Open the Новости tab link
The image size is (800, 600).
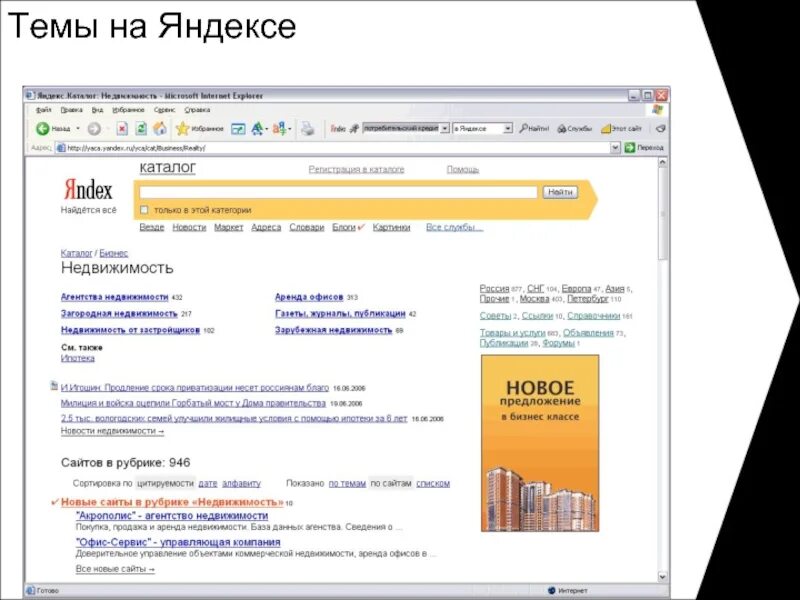click(x=189, y=227)
